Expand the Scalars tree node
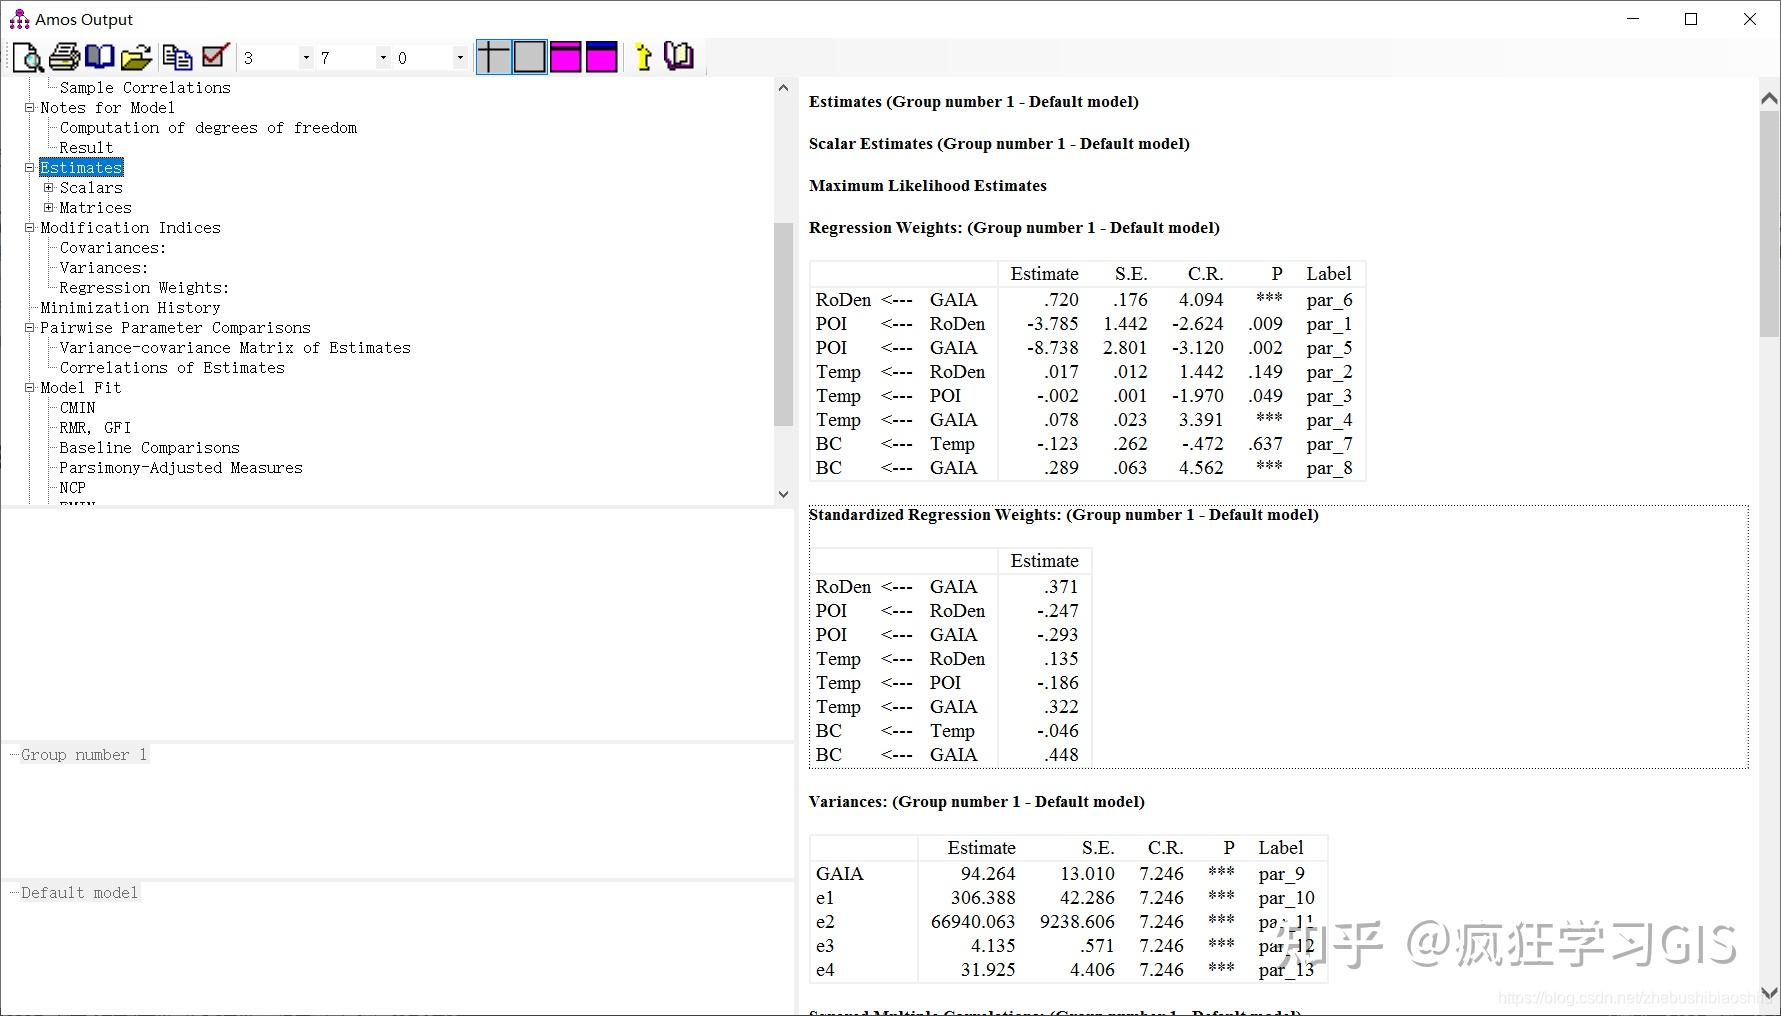 coord(48,187)
